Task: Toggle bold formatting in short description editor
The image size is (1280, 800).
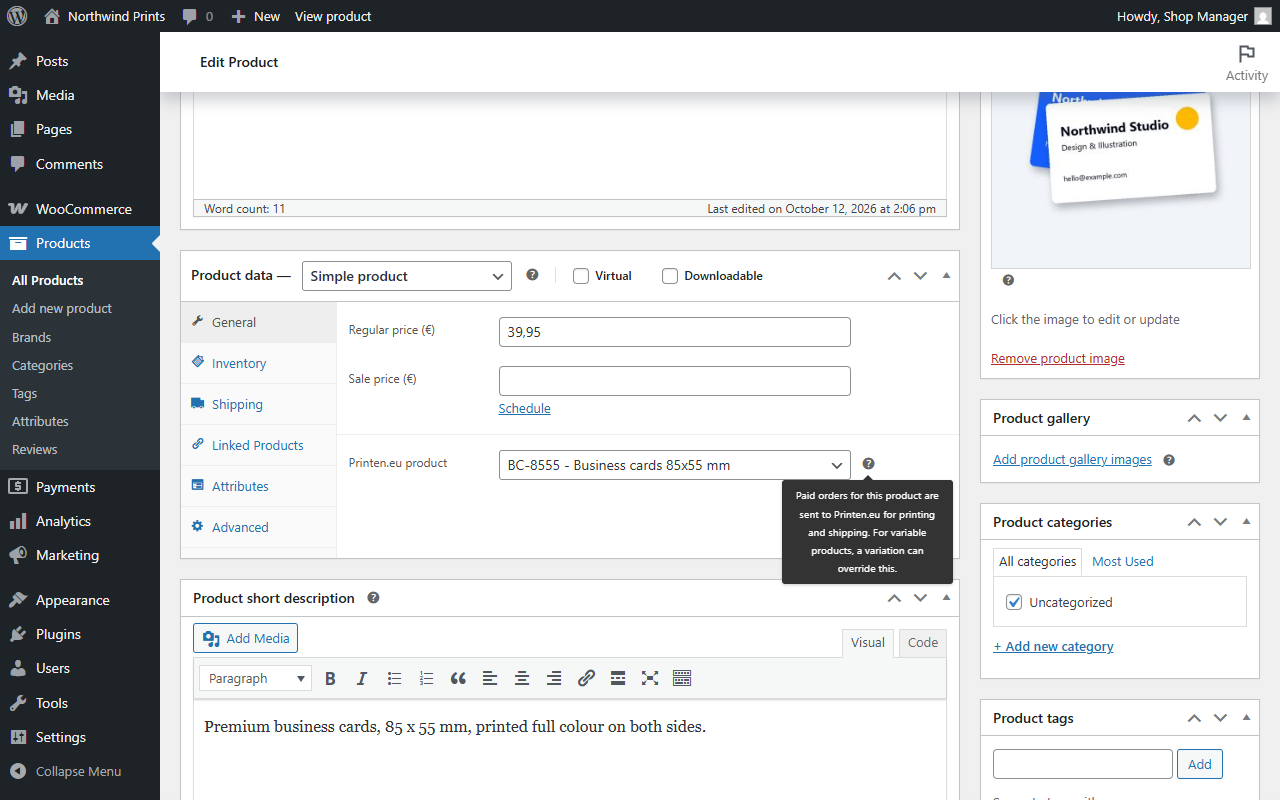Action: pyautogui.click(x=330, y=678)
